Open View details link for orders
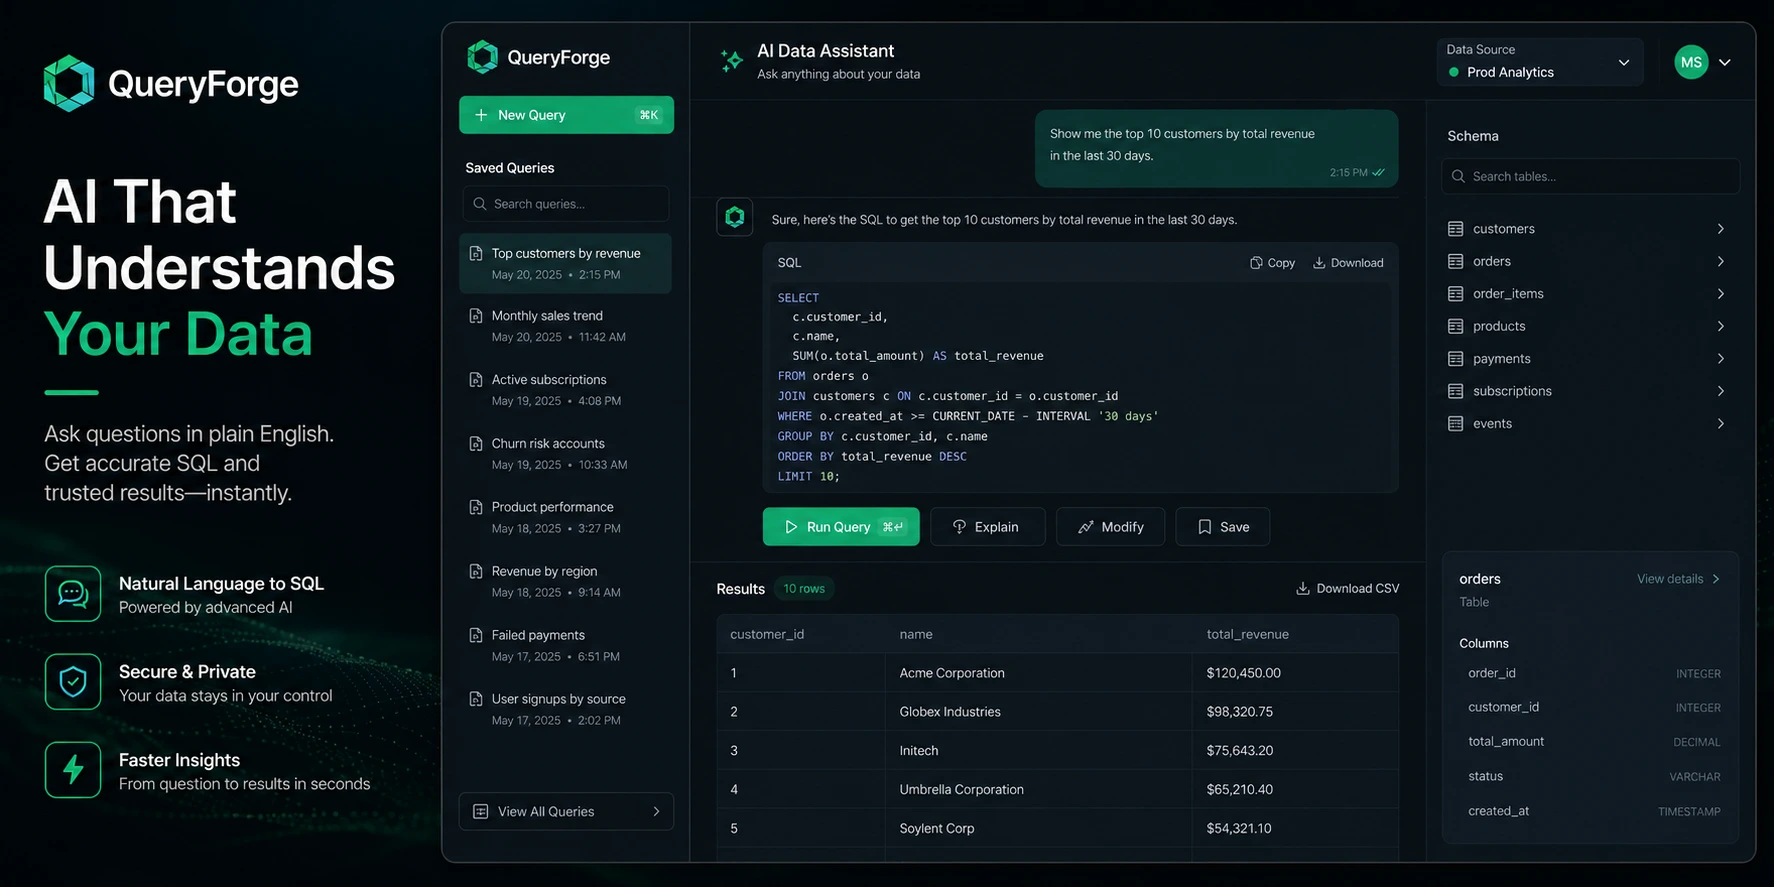 [x=1678, y=579]
